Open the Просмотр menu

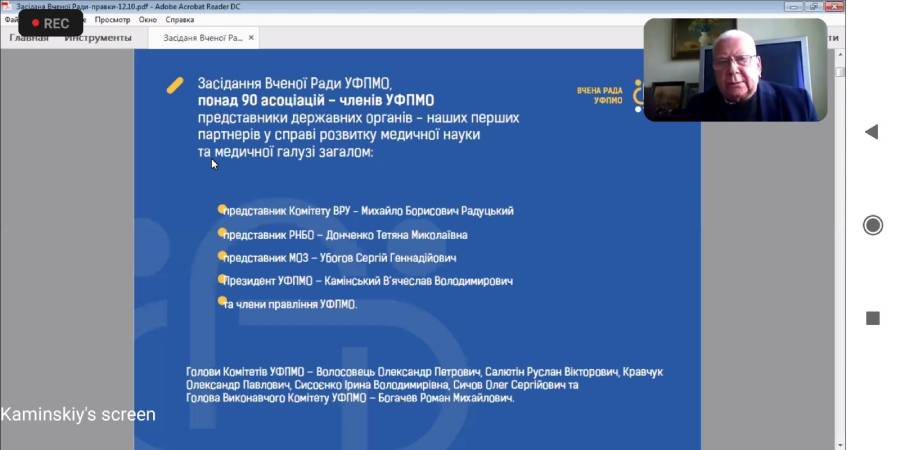tap(112, 20)
